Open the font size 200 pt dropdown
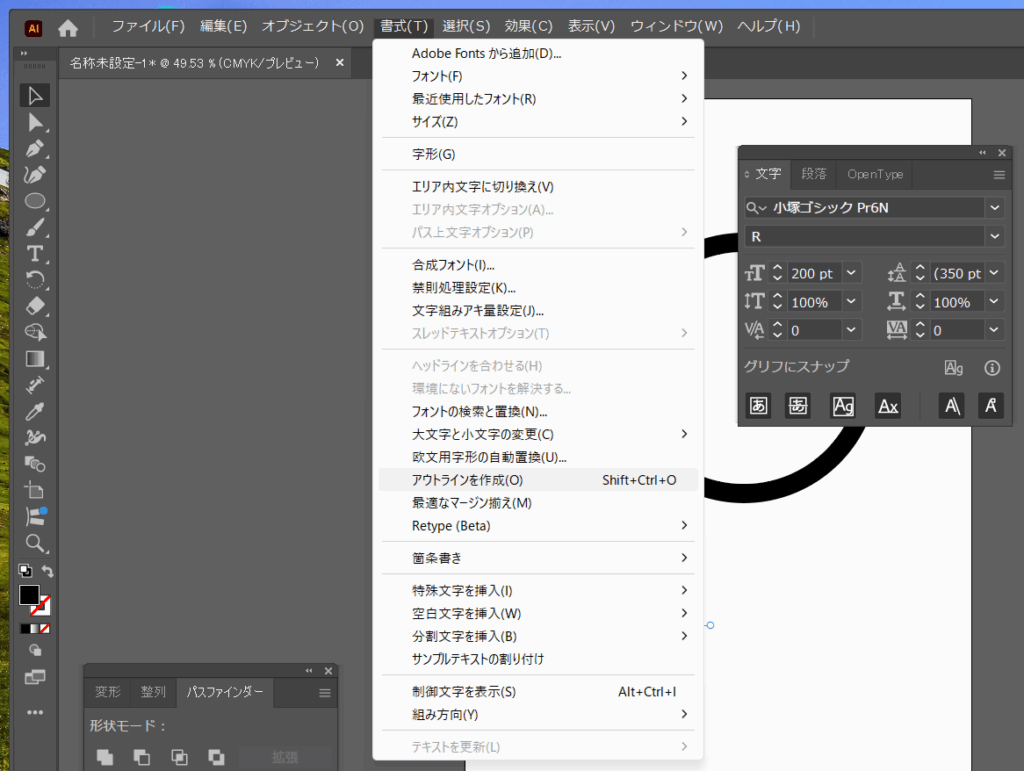This screenshot has width=1024, height=771. (x=851, y=273)
